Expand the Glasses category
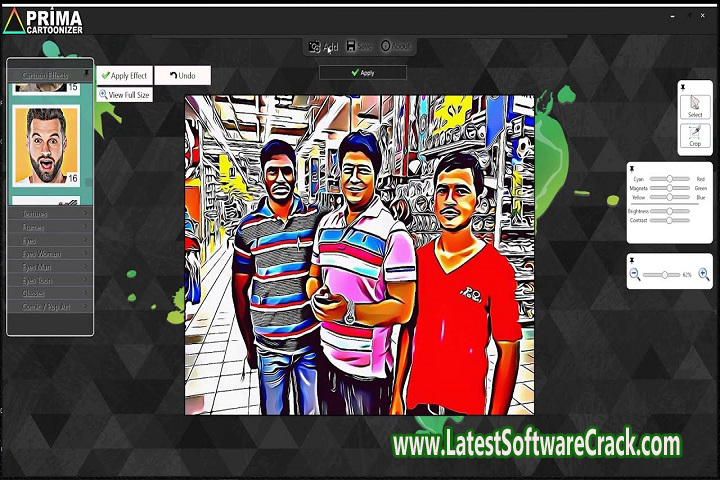This screenshot has width=720, height=480. [x=50, y=293]
